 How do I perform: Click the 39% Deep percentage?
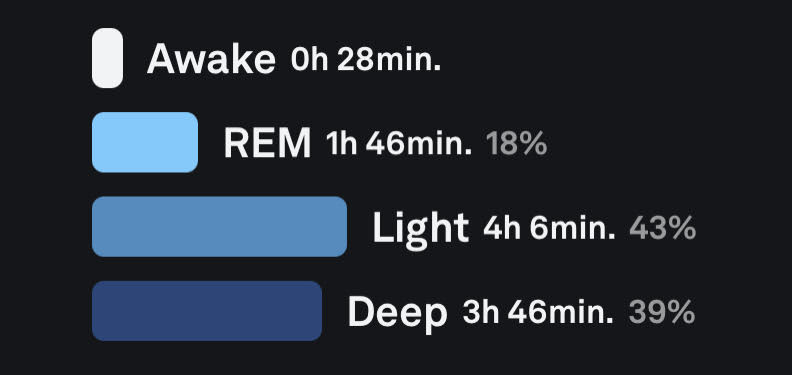662,312
